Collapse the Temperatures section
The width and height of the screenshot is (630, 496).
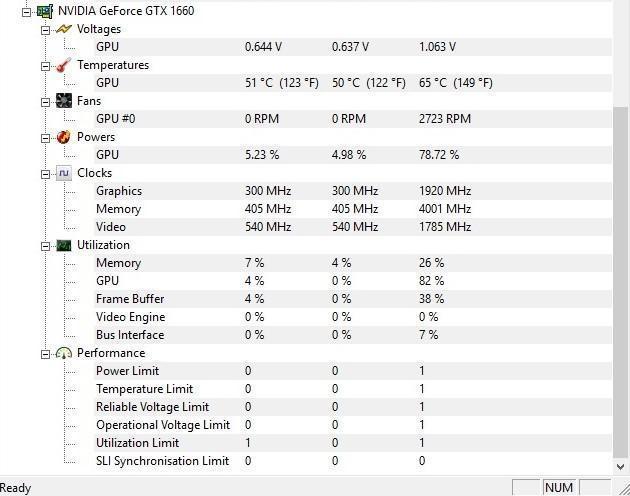click(x=45, y=66)
